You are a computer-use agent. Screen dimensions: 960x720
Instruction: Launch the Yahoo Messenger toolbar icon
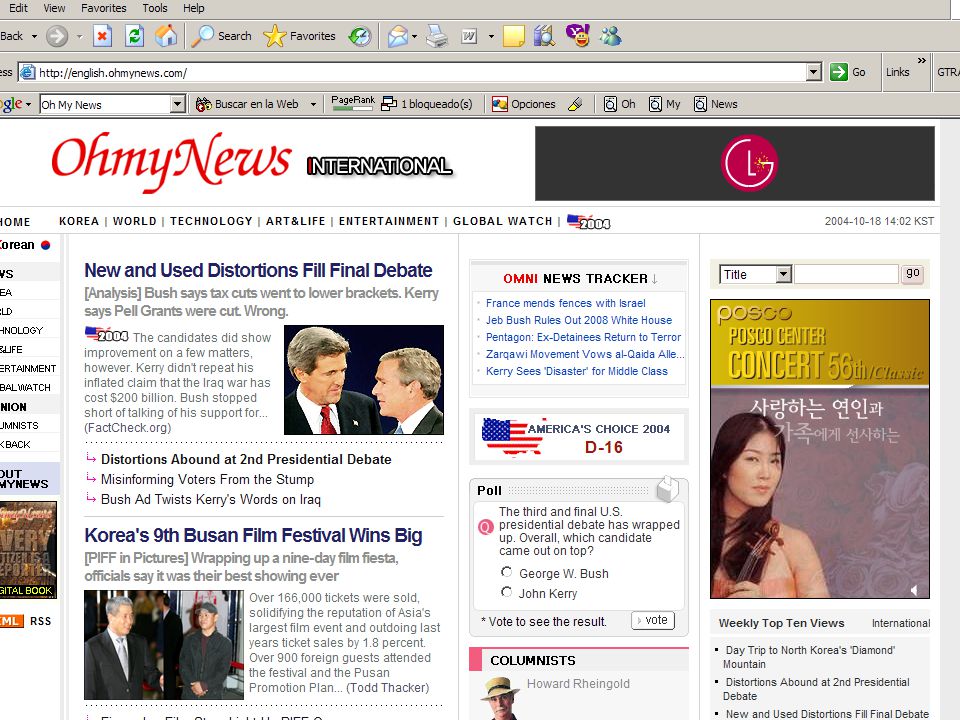(577, 36)
